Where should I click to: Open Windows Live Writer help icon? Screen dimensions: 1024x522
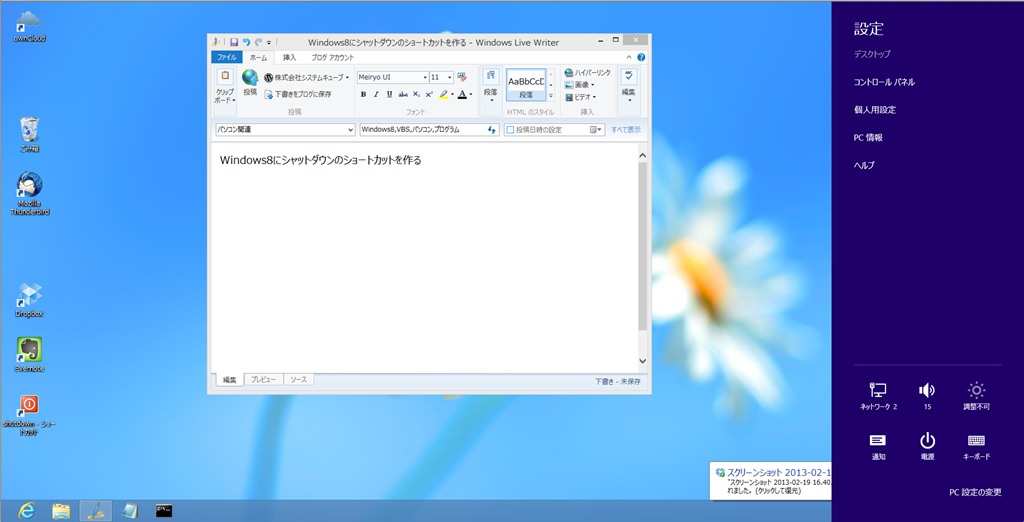click(641, 57)
